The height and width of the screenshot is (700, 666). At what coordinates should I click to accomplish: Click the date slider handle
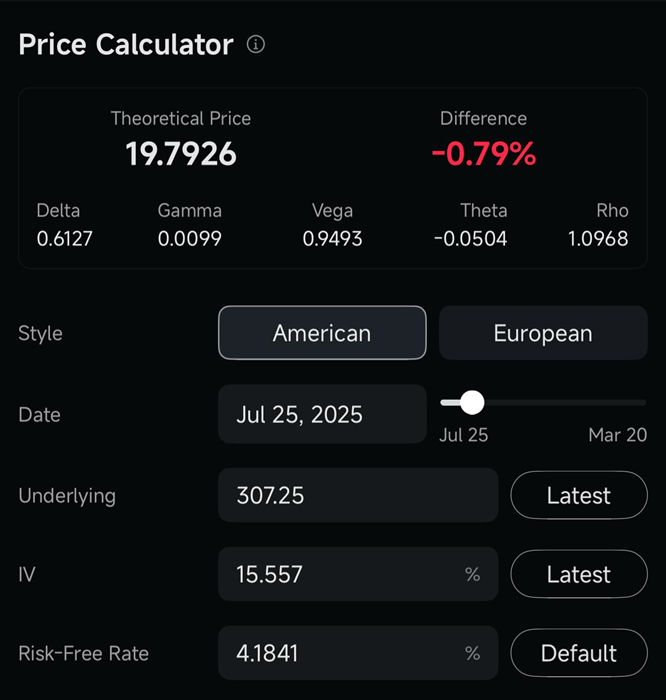pos(472,402)
